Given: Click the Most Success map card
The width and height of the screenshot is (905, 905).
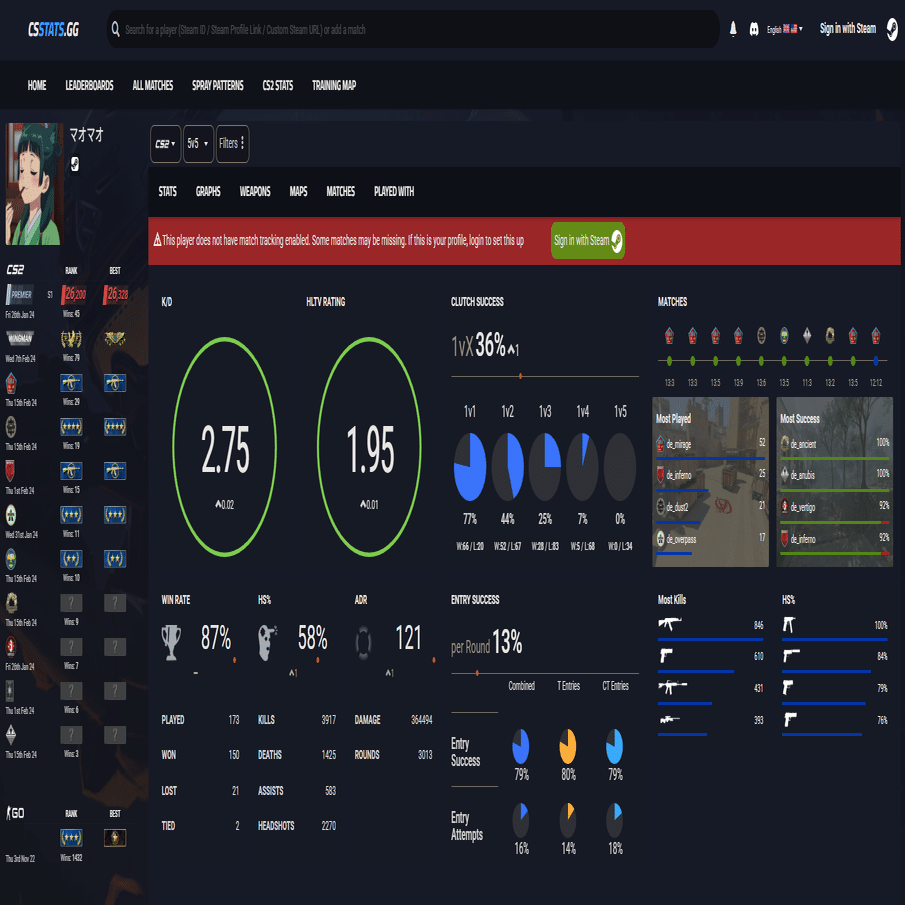Looking at the screenshot, I should (x=835, y=481).
